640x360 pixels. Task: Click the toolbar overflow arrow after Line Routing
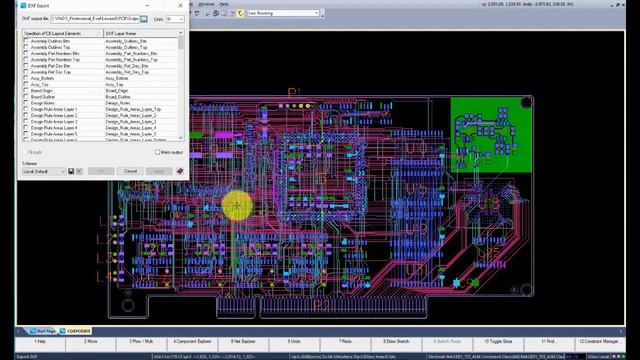pyautogui.click(x=323, y=14)
